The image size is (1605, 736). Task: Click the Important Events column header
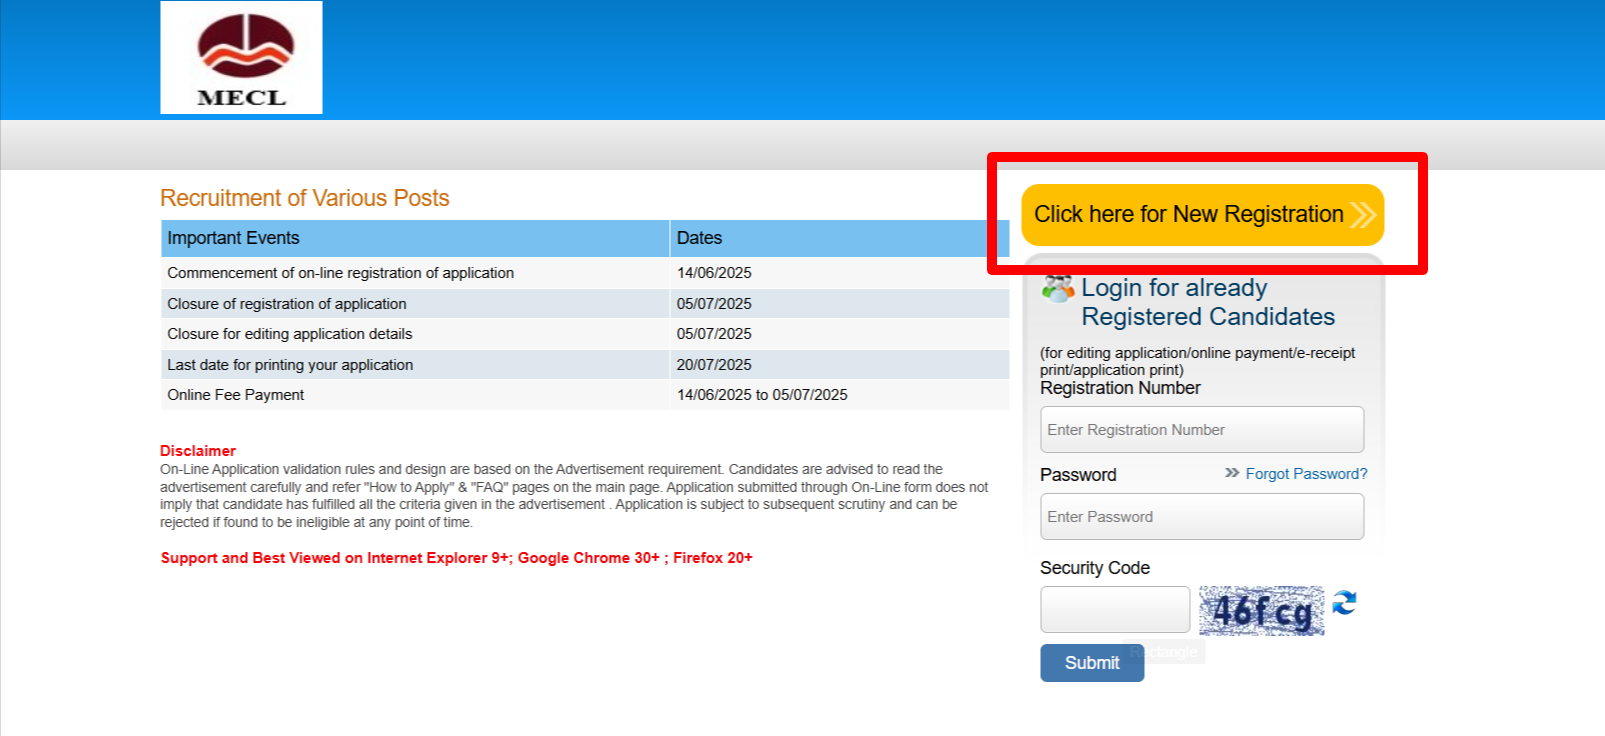pyautogui.click(x=234, y=238)
